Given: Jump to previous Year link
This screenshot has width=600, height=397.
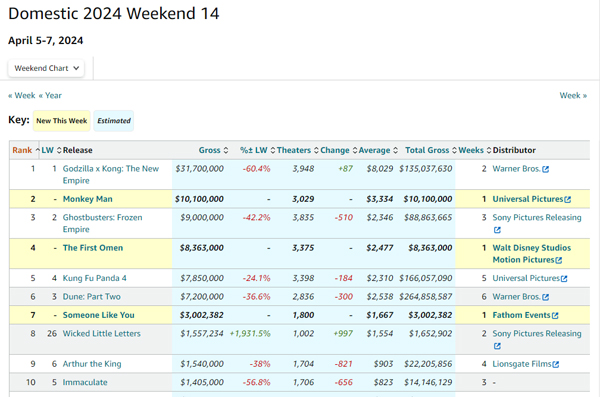Looking at the screenshot, I should [50, 95].
